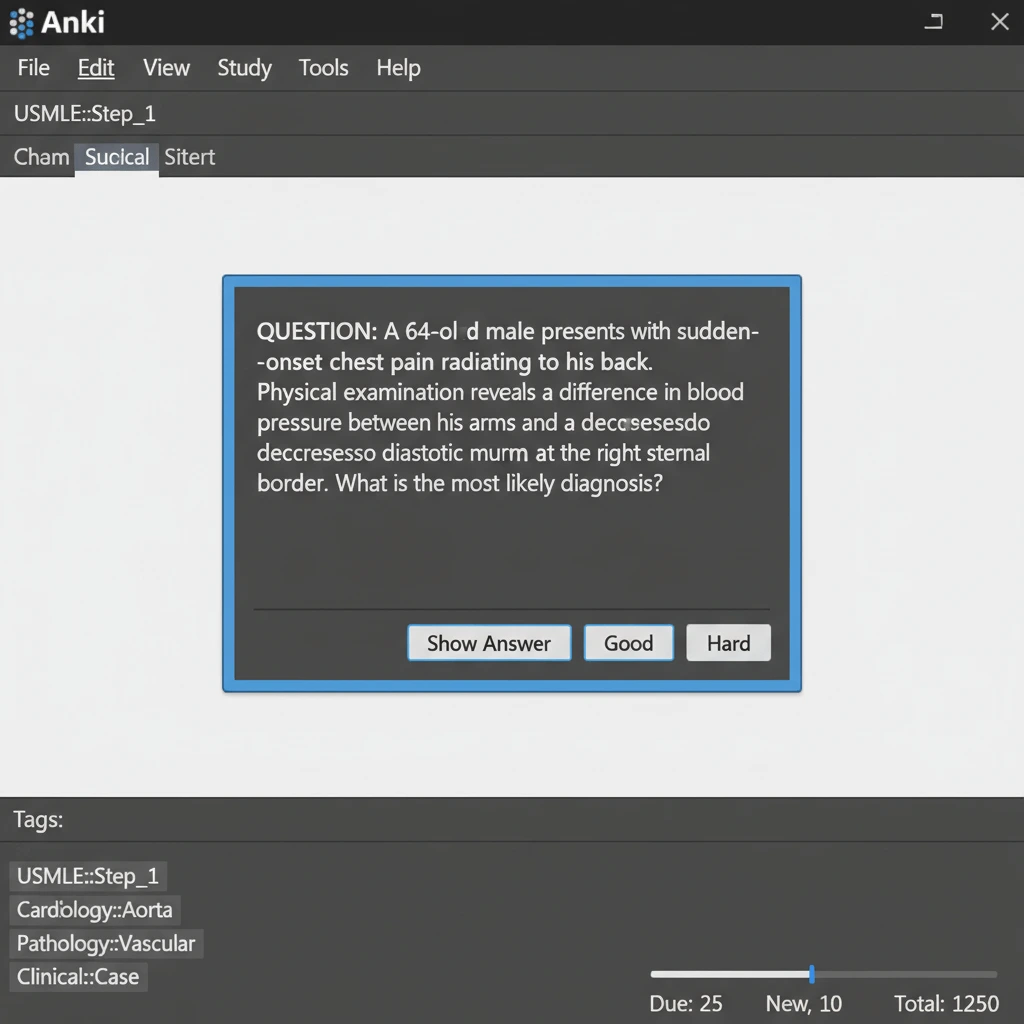Rate the card as Hard
Image resolution: width=1024 pixels, height=1024 pixels.
(x=728, y=643)
